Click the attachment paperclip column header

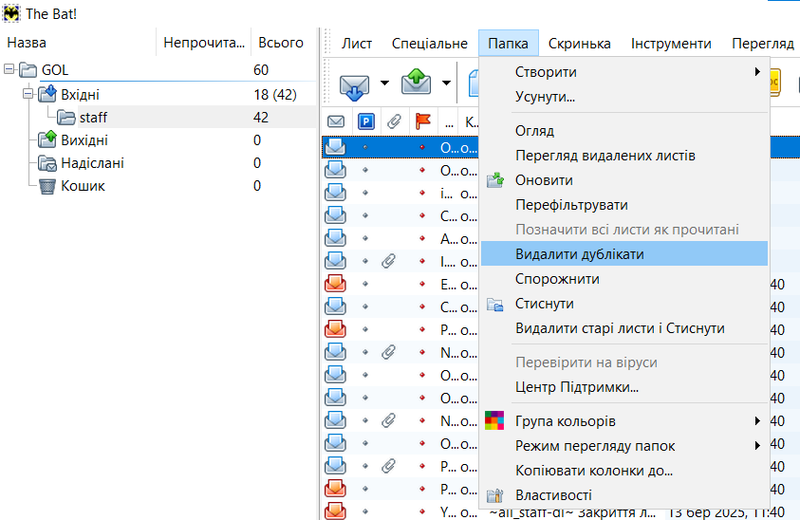click(394, 122)
